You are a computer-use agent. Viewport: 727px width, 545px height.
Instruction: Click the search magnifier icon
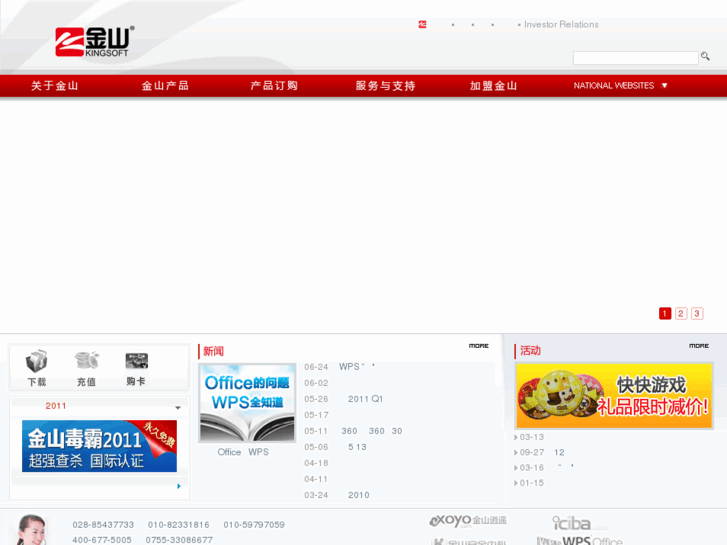tap(705, 56)
